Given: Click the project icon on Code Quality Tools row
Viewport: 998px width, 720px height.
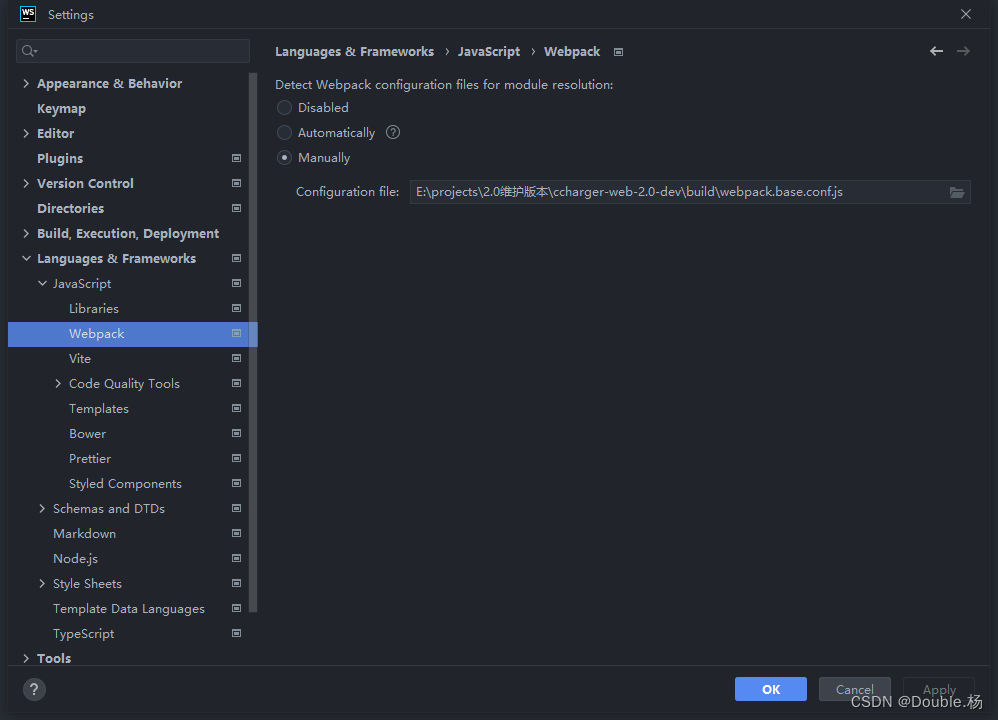Looking at the screenshot, I should 236,383.
